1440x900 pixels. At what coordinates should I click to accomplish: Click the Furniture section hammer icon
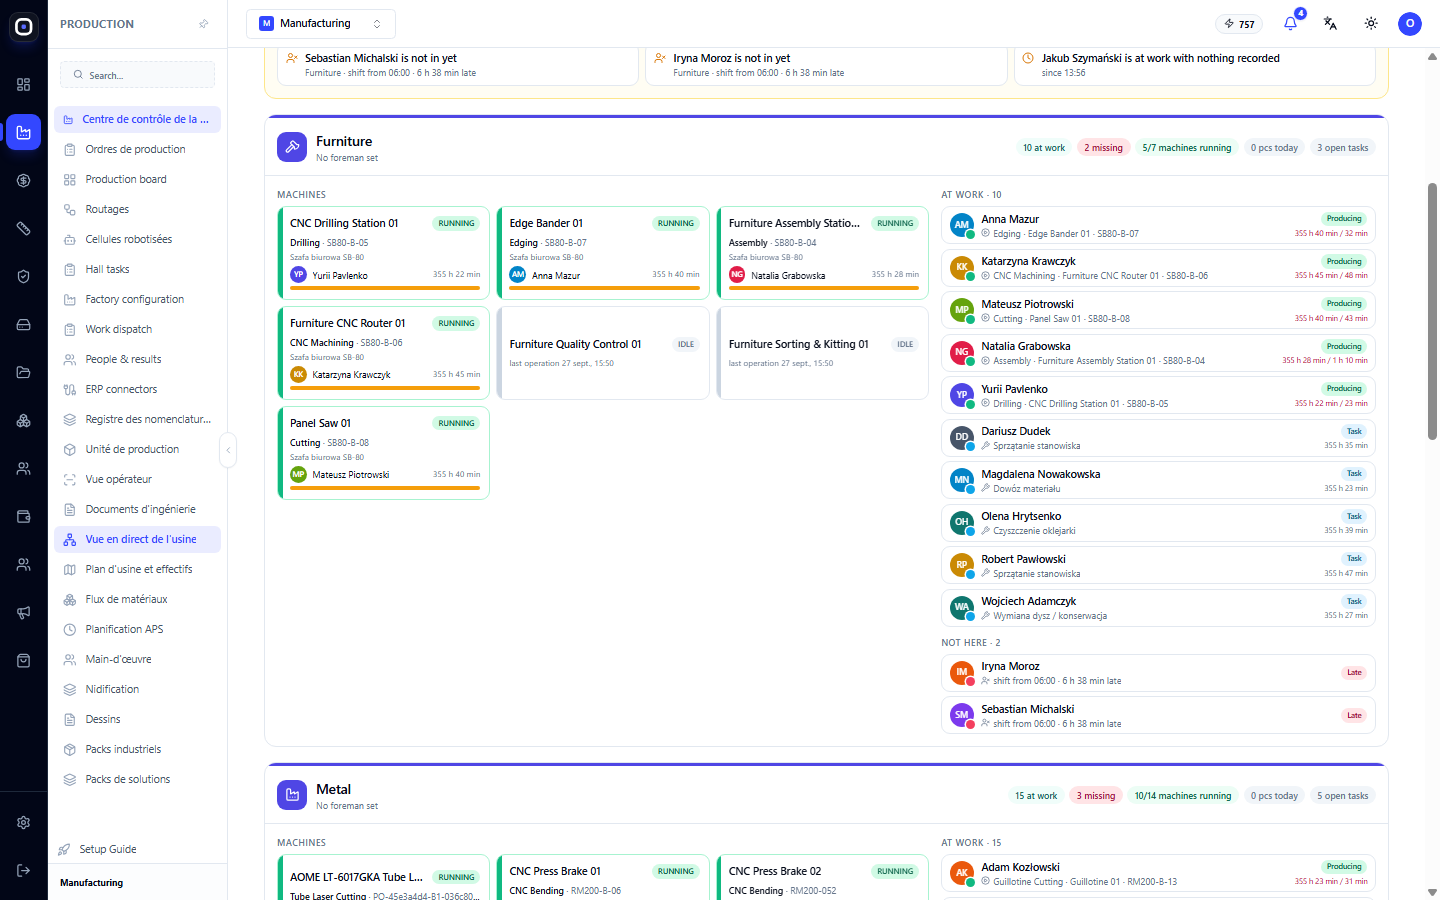click(292, 147)
